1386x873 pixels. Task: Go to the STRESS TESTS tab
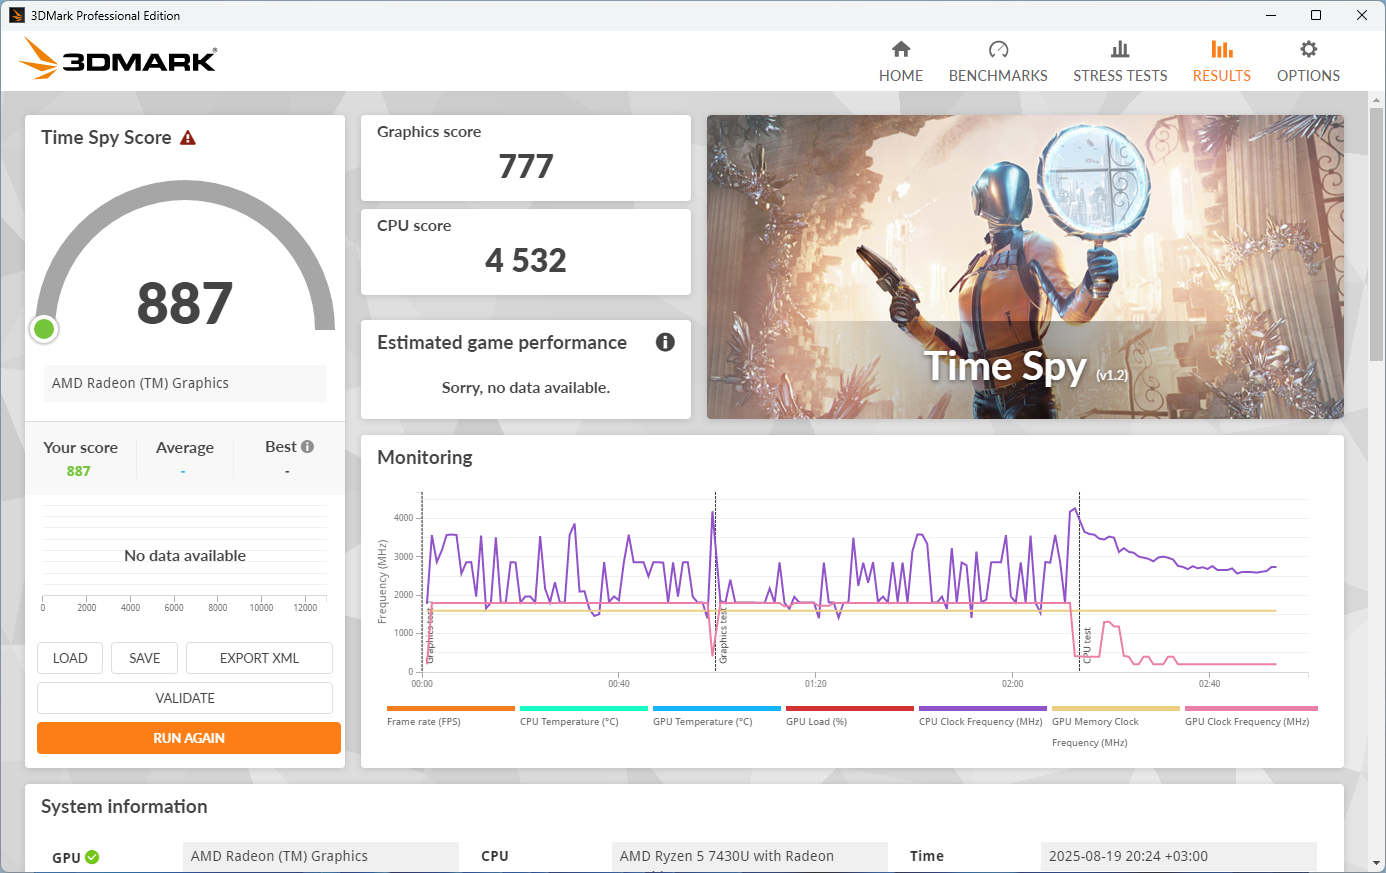1120,76
